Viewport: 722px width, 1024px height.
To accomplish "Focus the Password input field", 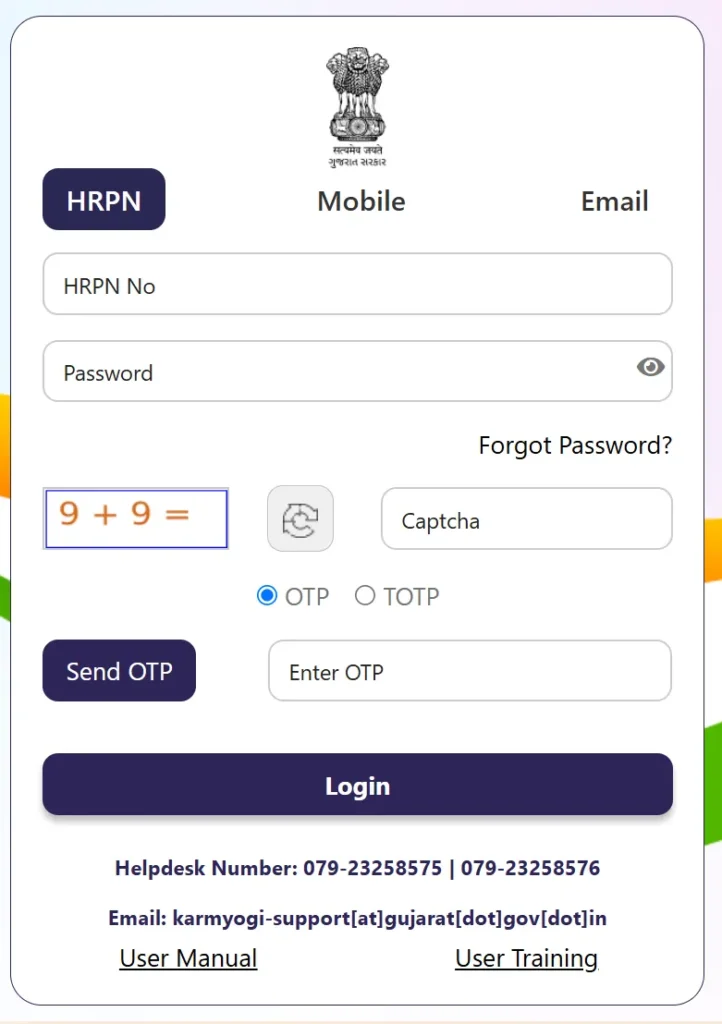I will [358, 371].
